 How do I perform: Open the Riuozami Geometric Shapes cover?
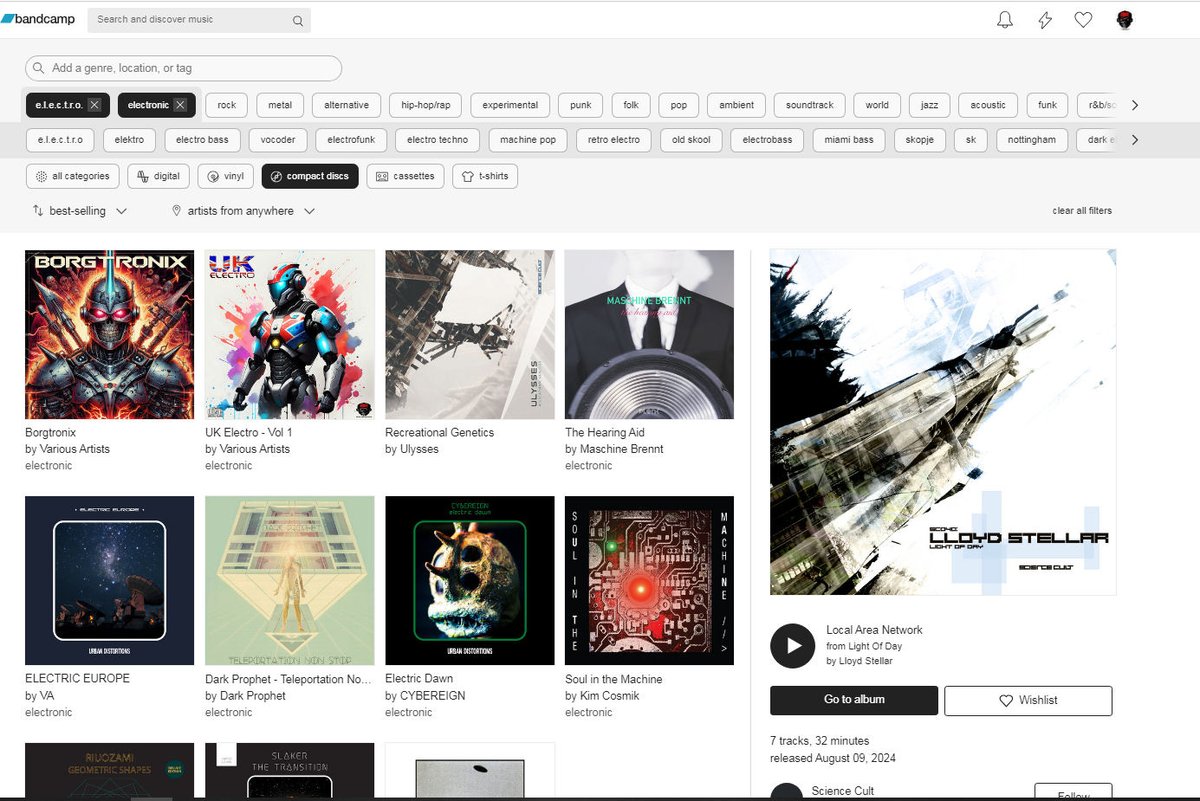click(x=109, y=770)
